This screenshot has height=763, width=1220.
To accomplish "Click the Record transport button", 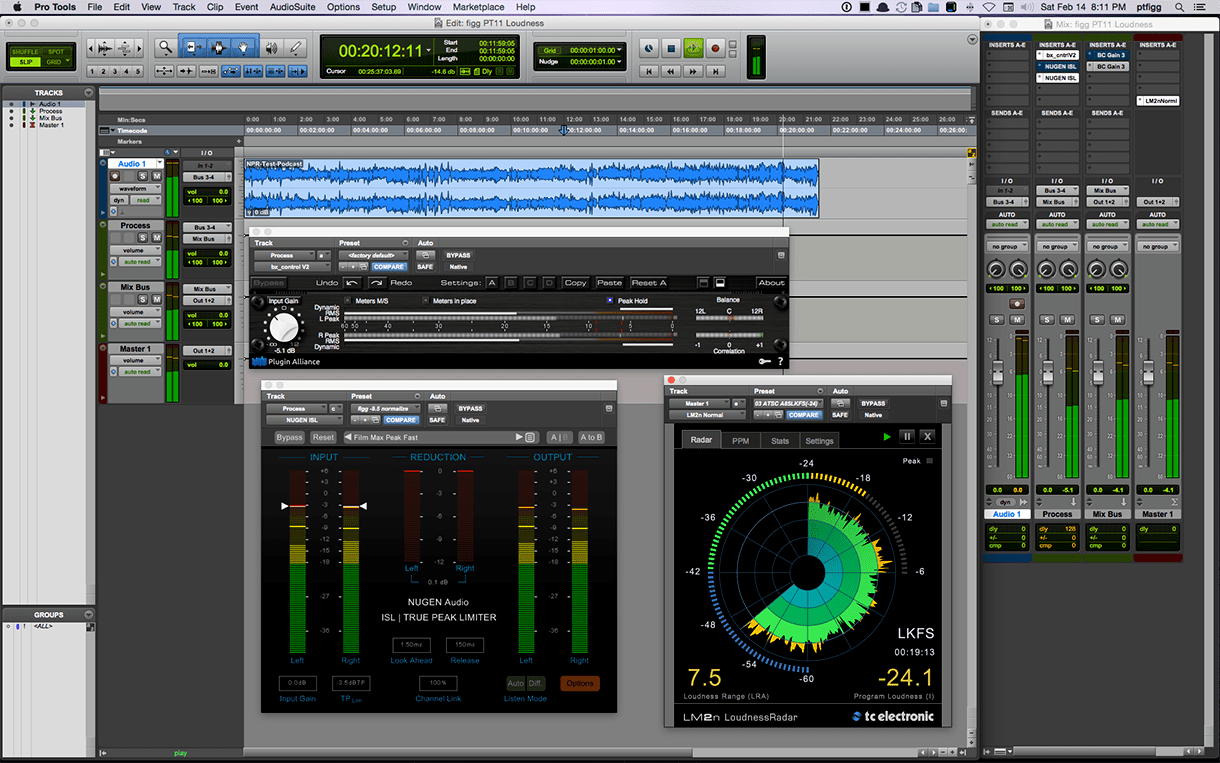I will click(715, 48).
